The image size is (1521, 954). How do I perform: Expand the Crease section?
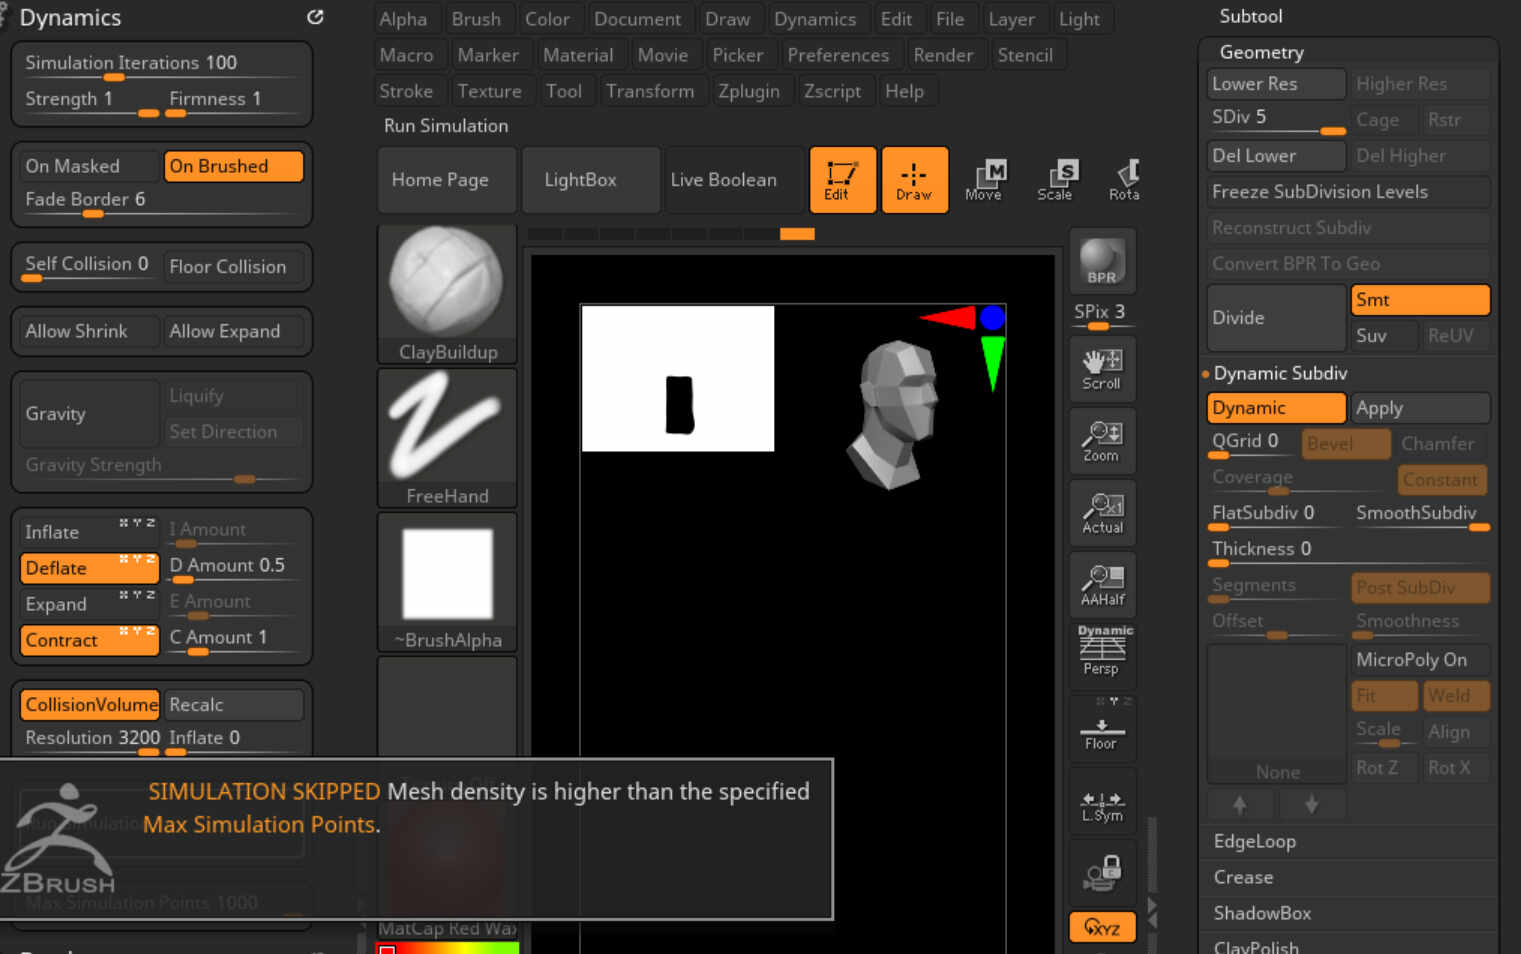pos(1243,877)
